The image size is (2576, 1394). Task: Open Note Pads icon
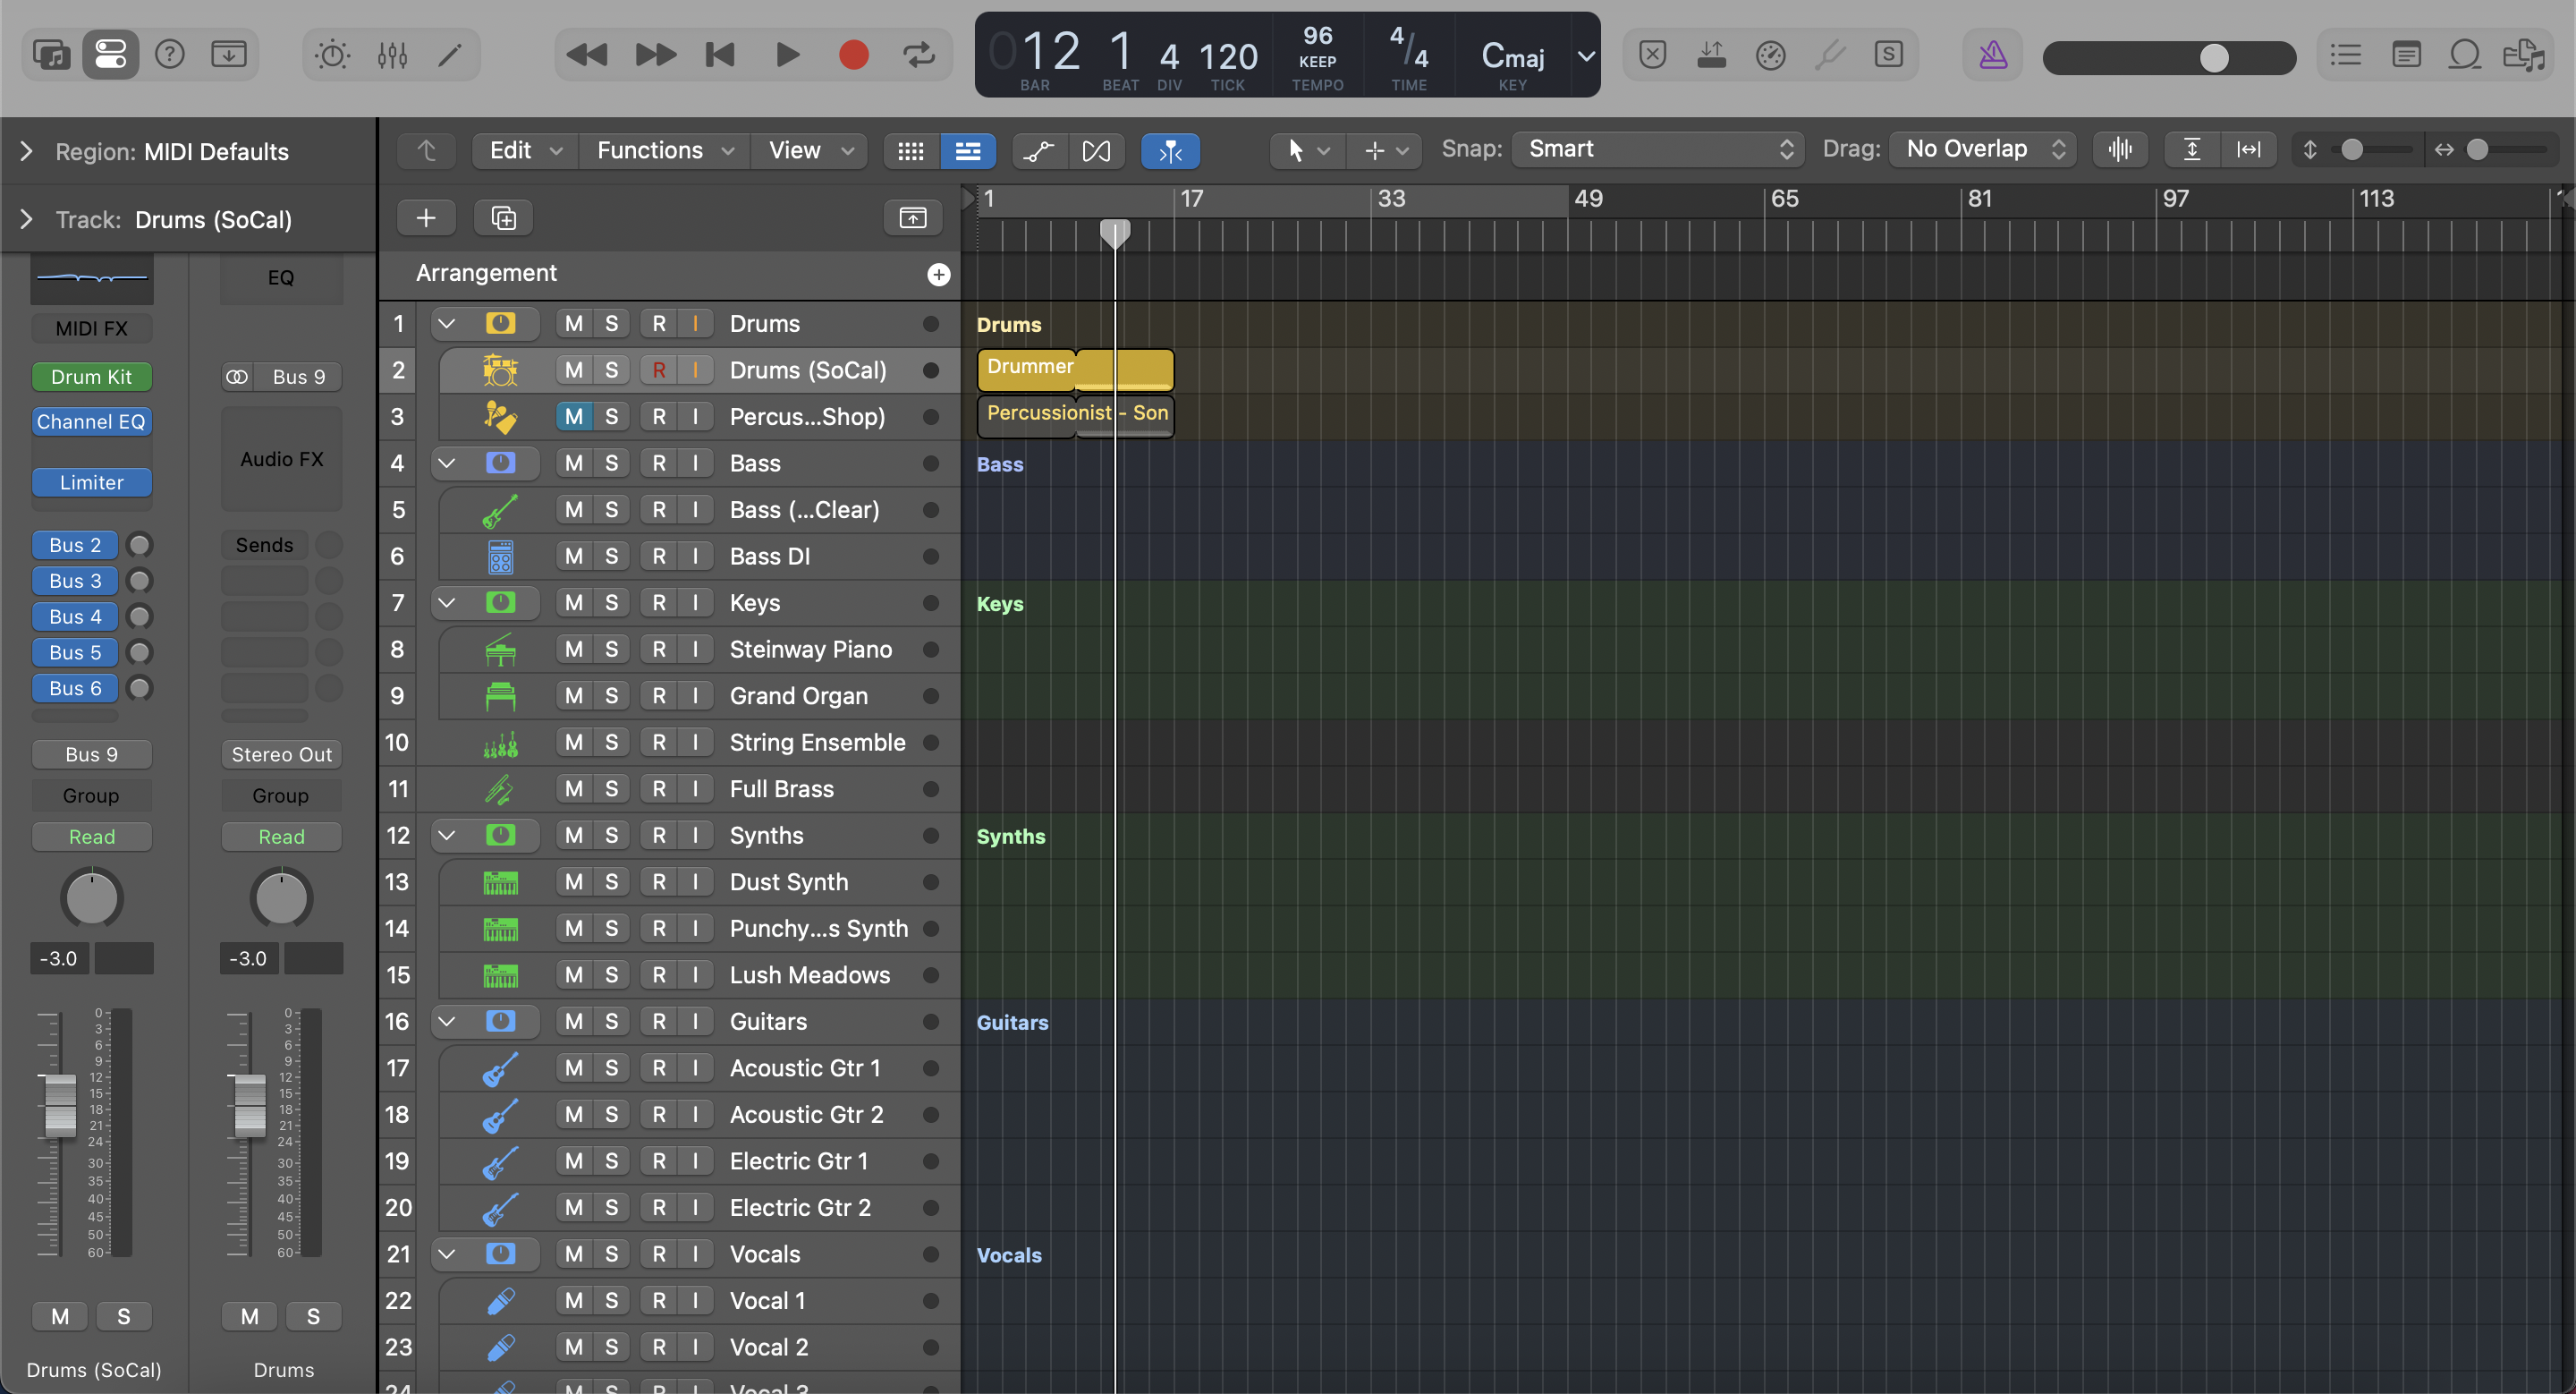(x=2406, y=55)
